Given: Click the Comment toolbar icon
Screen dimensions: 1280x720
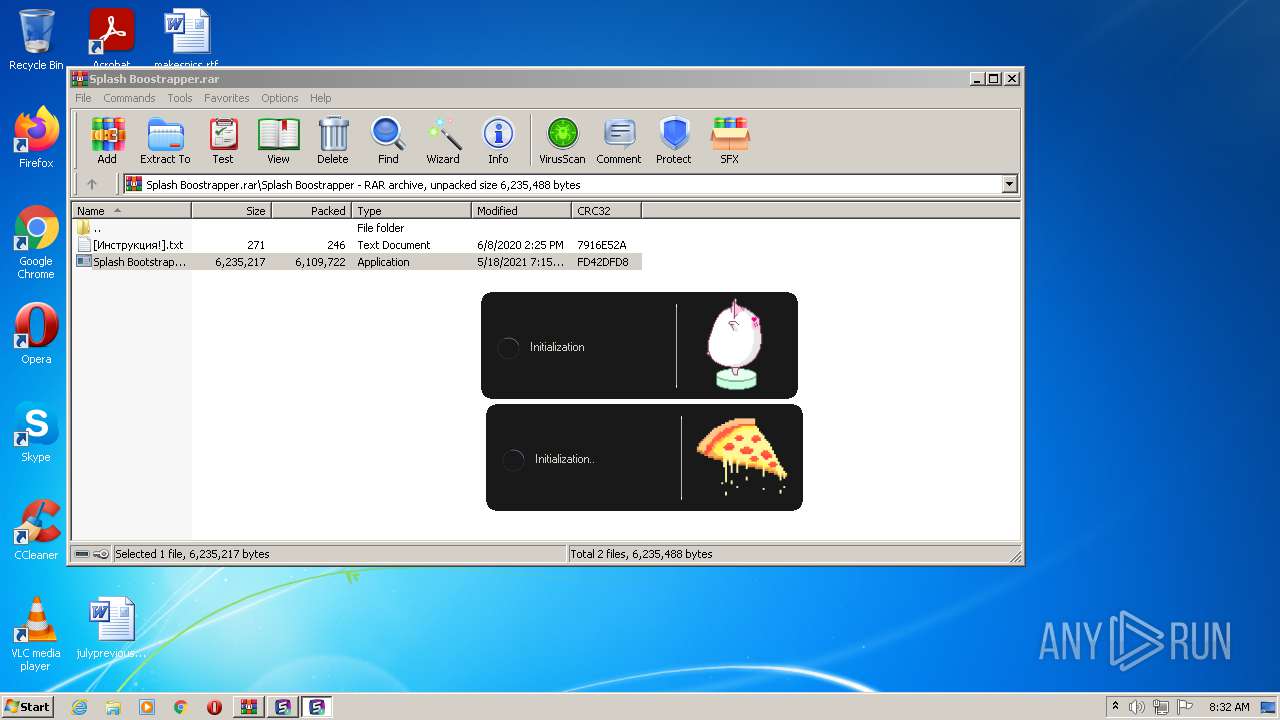Looking at the screenshot, I should tap(619, 141).
